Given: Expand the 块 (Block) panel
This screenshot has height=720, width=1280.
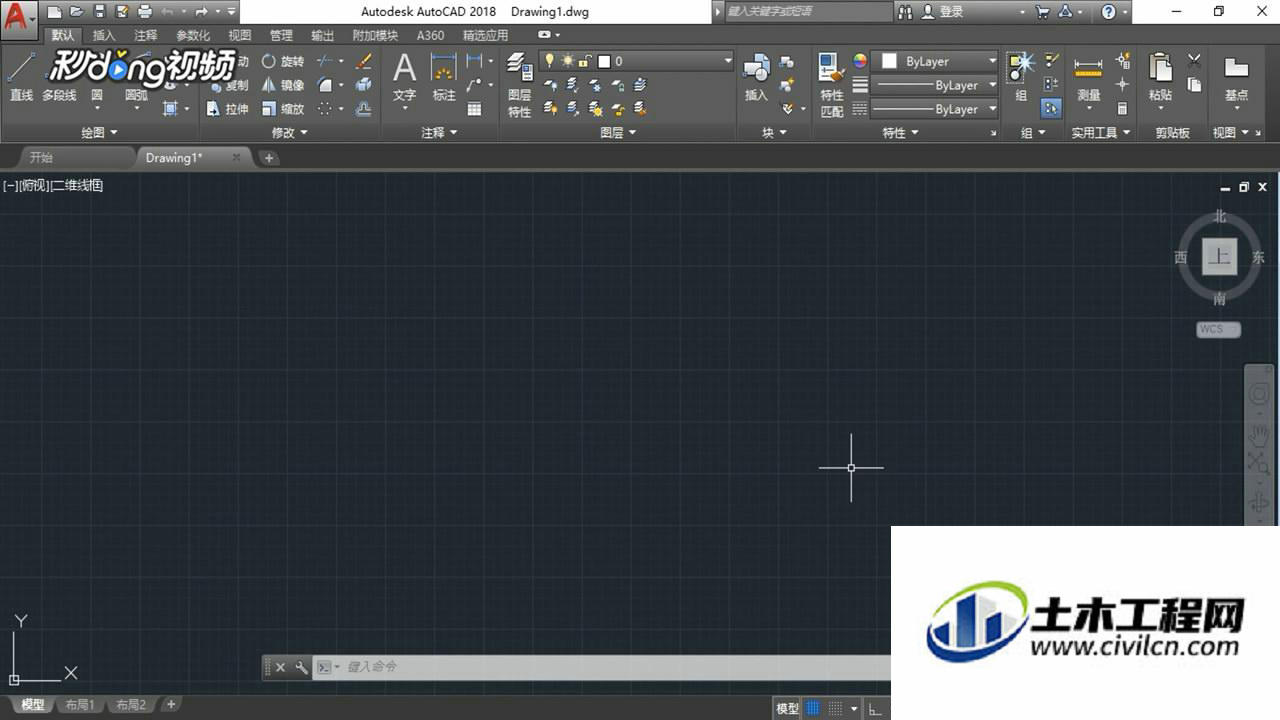Looking at the screenshot, I should point(774,132).
